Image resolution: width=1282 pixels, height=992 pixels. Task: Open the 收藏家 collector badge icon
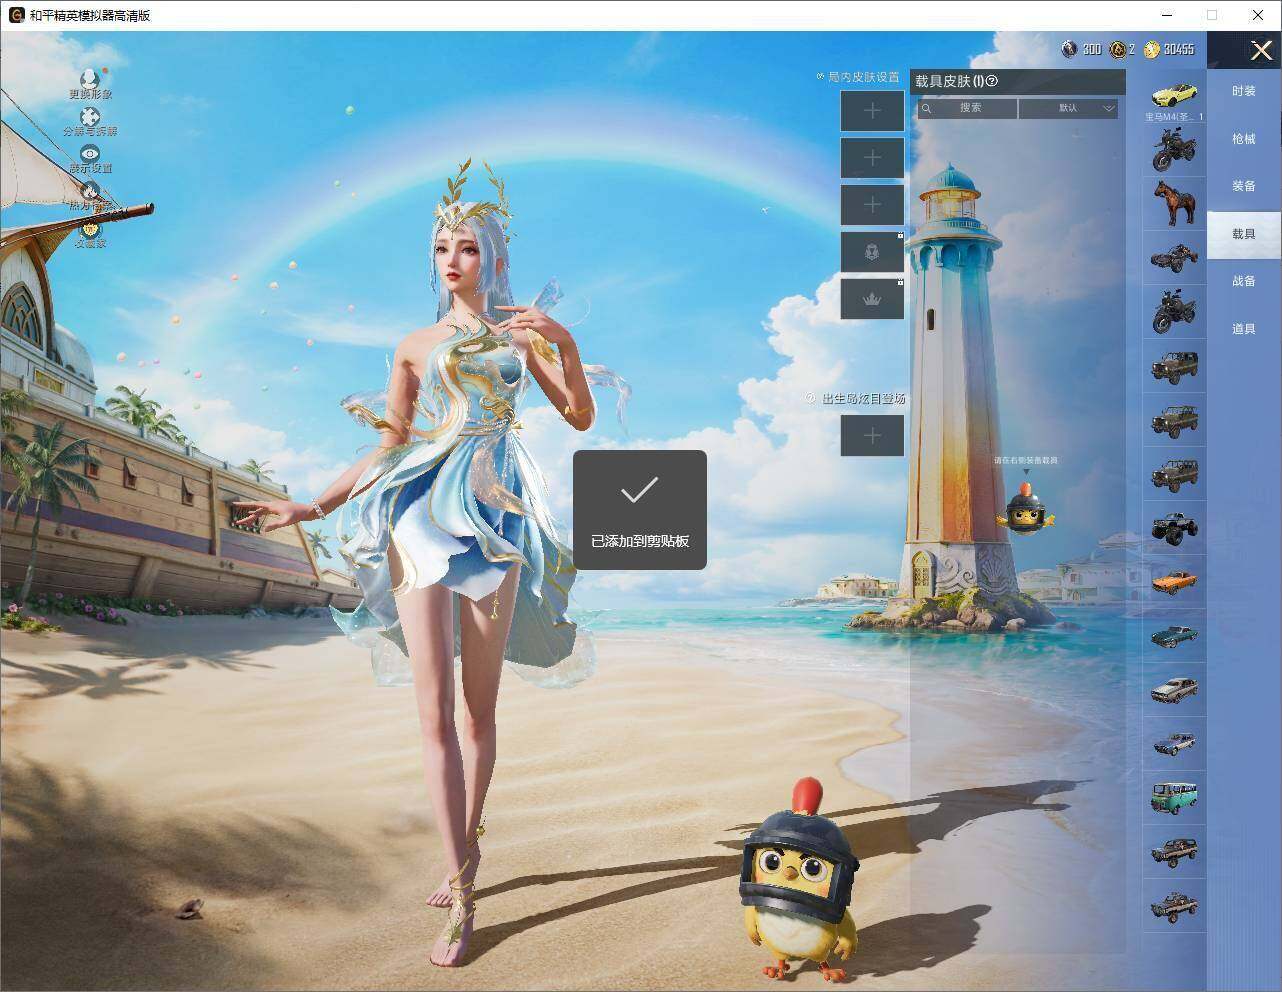tap(90, 229)
